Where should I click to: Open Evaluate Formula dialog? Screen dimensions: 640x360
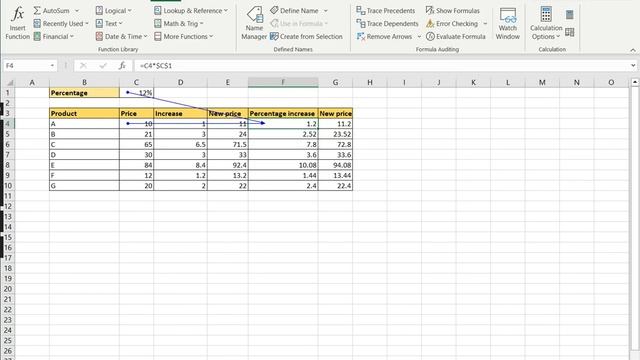click(456, 36)
